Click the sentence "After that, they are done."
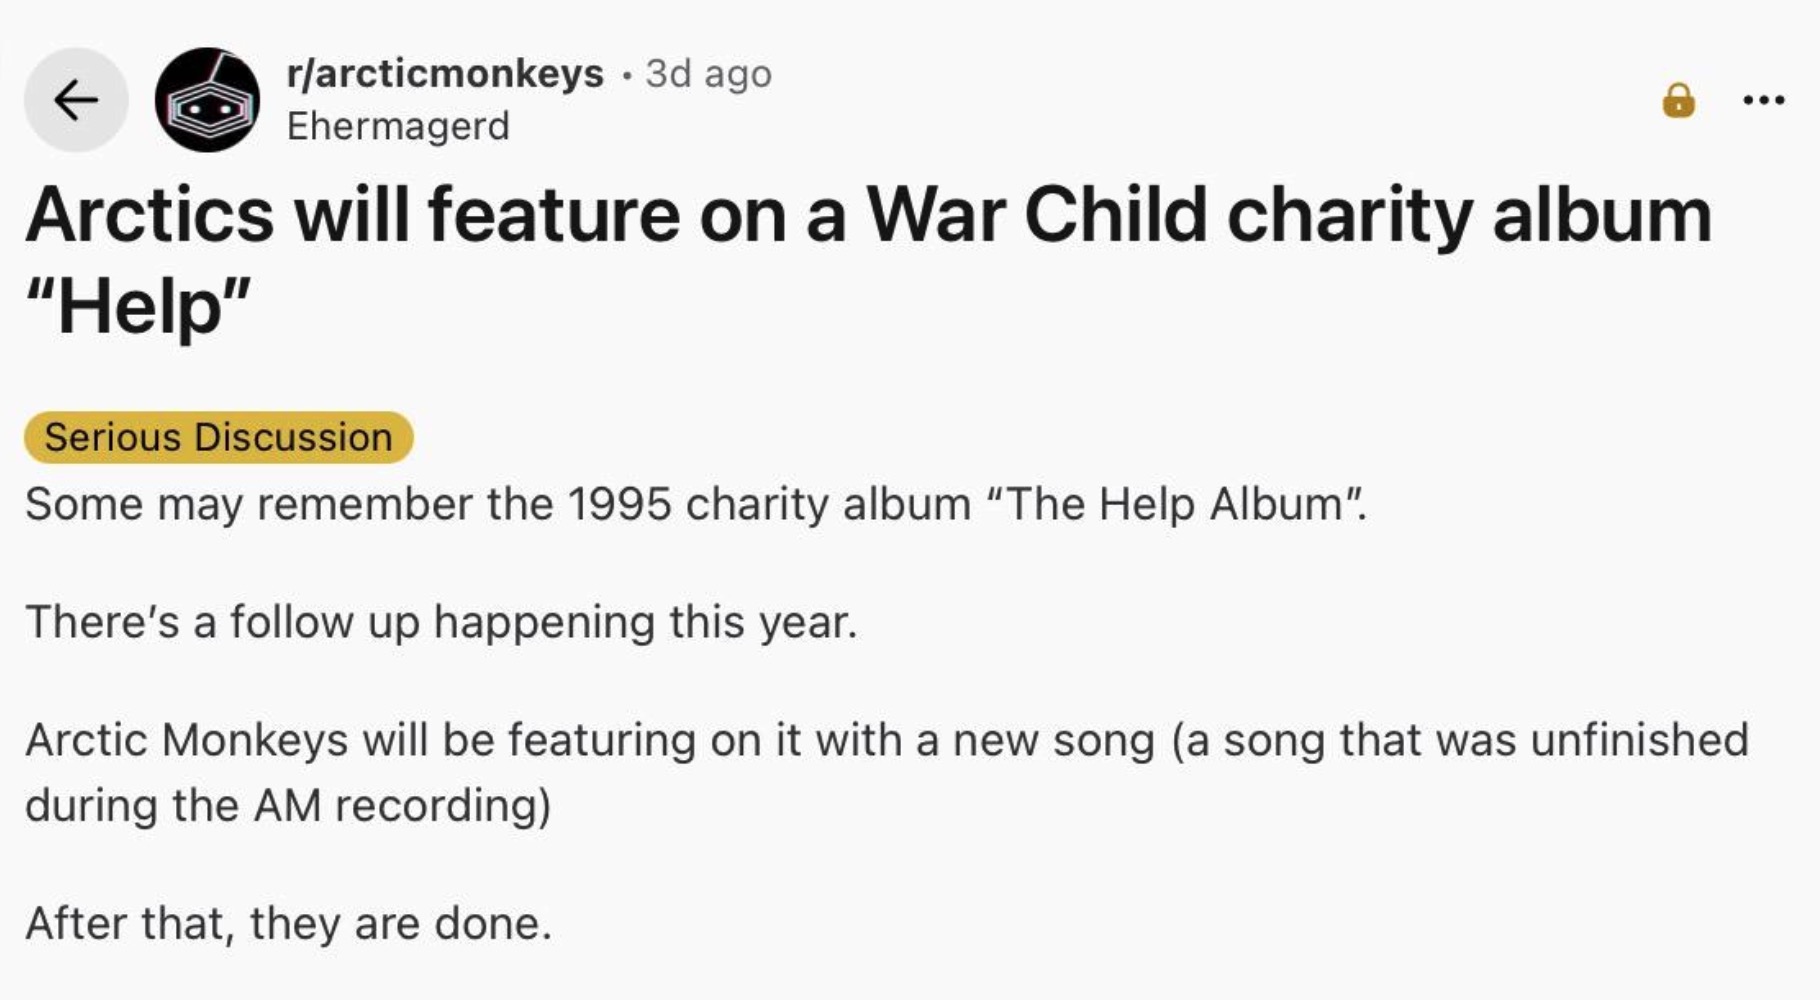 (x=288, y=923)
